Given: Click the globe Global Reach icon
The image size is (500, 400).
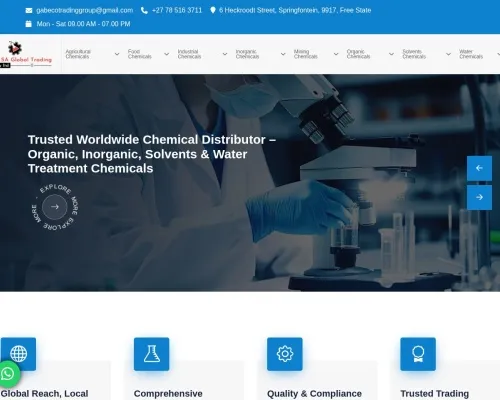Looking at the screenshot, I should [x=18, y=354].
